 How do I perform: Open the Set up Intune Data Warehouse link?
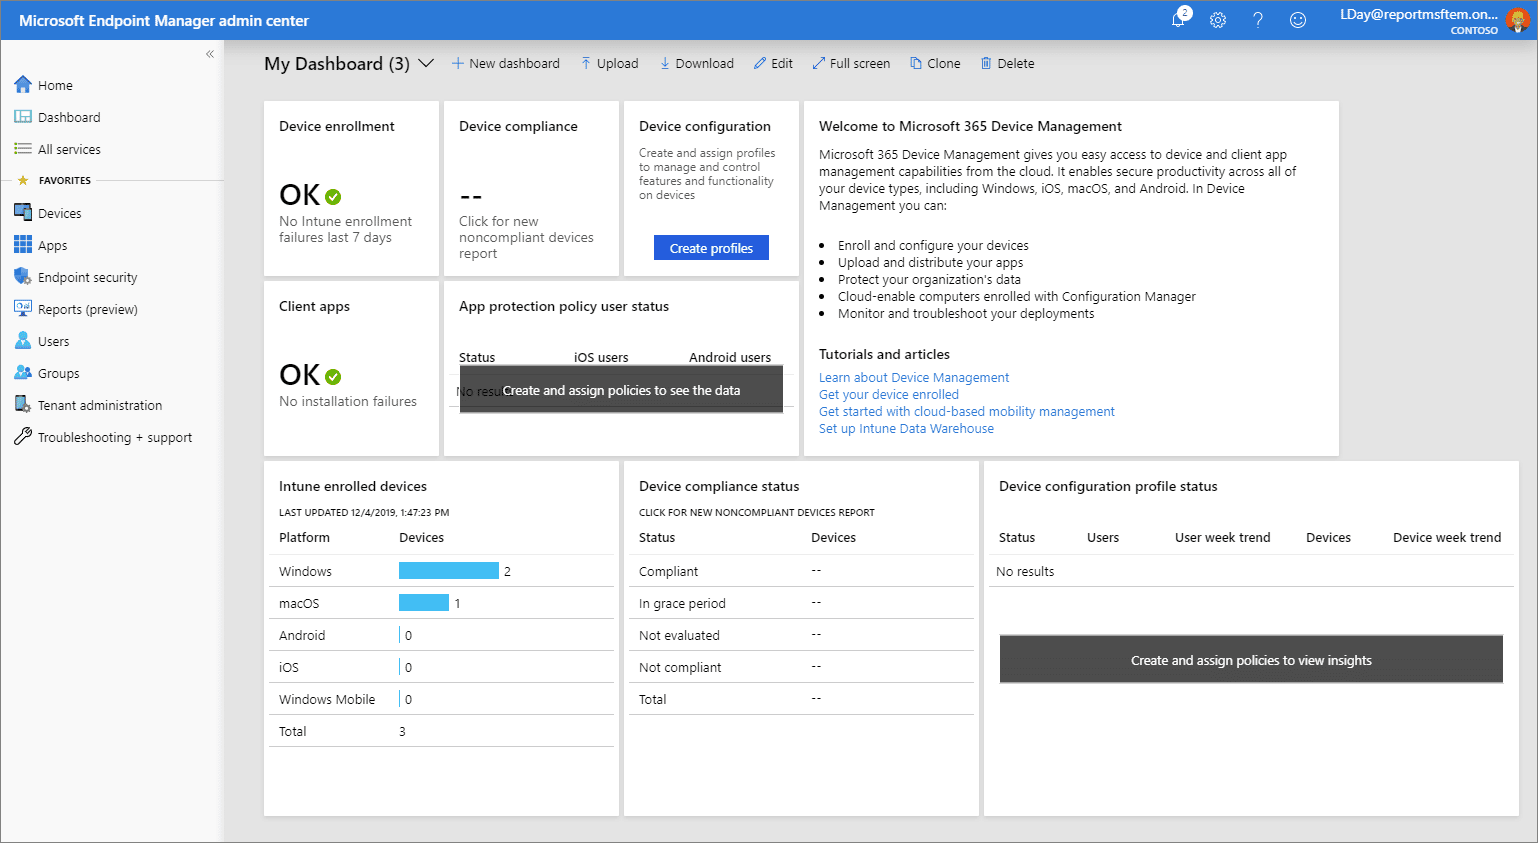[905, 428]
